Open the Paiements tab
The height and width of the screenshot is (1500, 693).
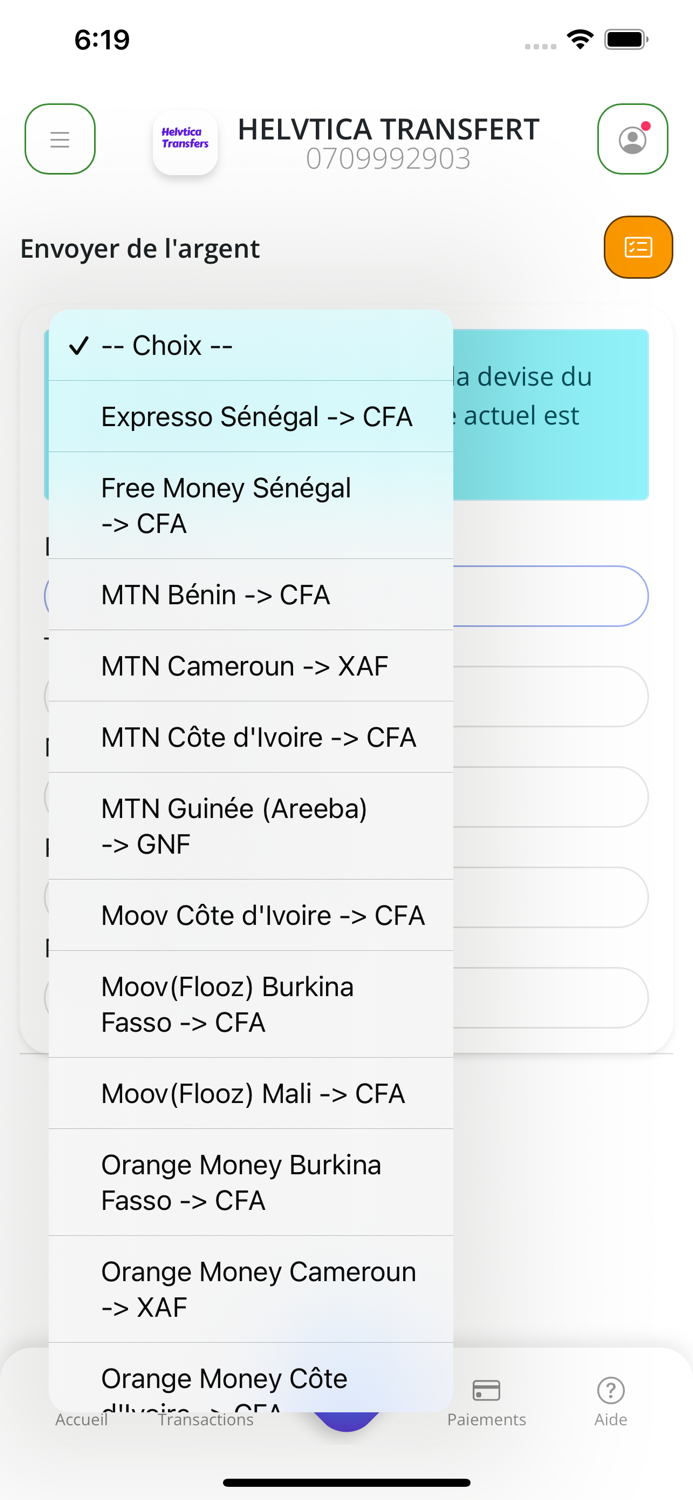click(x=486, y=1402)
